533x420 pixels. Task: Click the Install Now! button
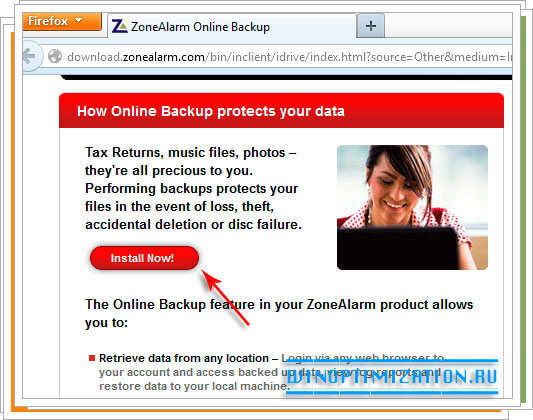[x=144, y=258]
